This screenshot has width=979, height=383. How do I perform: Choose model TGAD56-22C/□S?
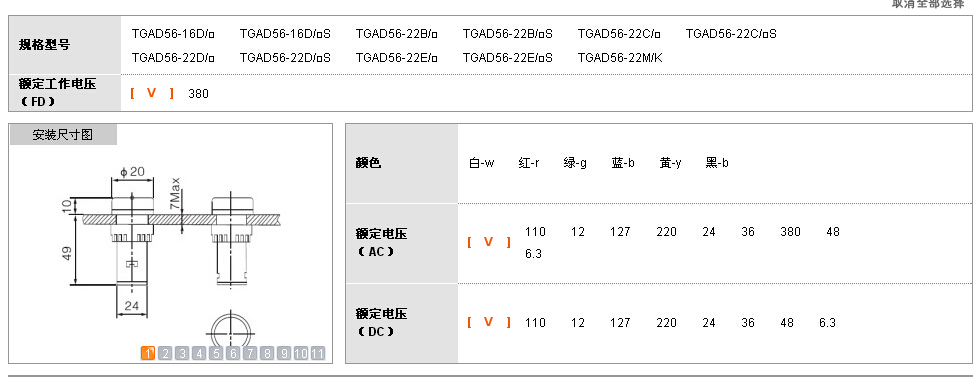731,34
